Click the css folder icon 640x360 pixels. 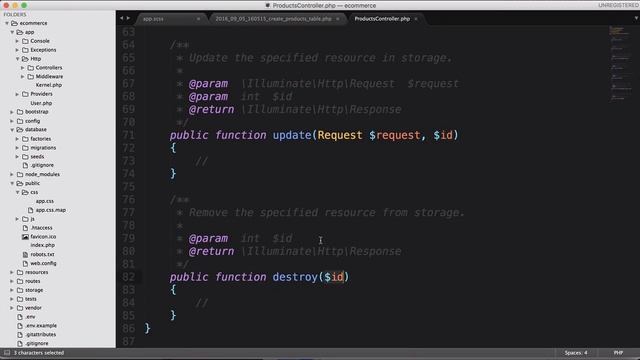point(25,192)
